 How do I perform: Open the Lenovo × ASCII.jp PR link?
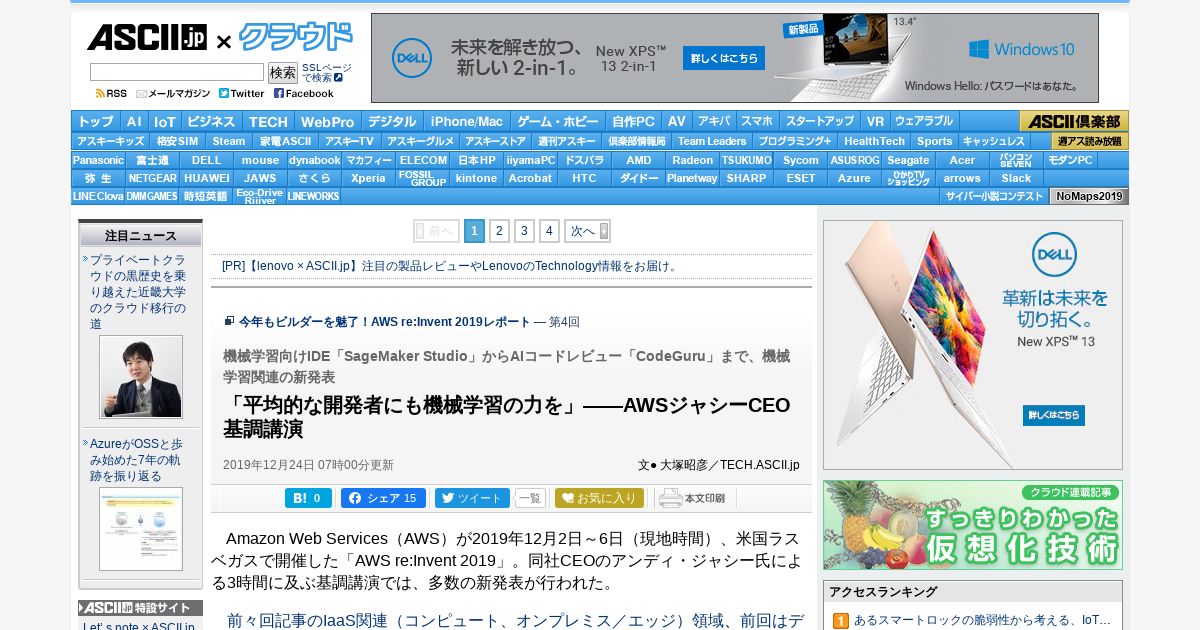pyautogui.click(x=450, y=266)
